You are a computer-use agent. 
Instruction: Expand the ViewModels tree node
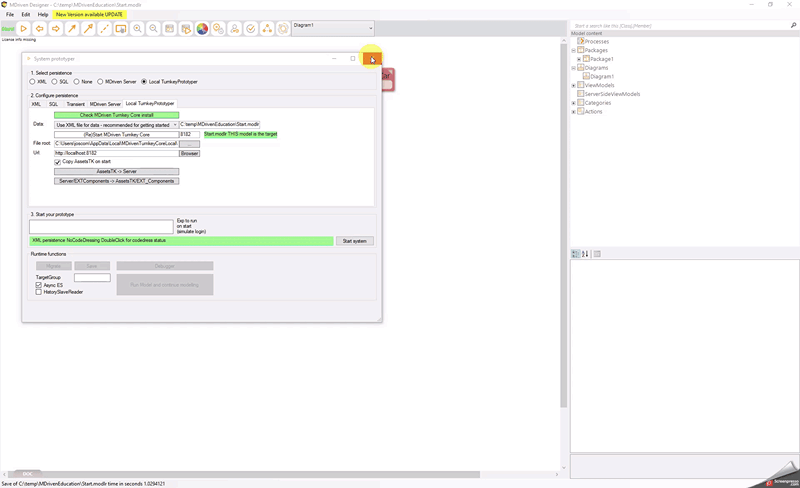573,85
